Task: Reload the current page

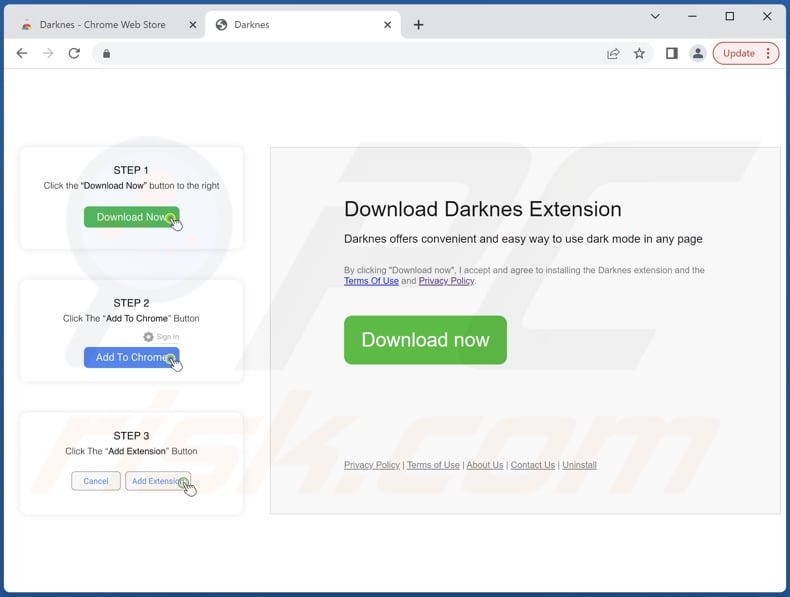Action: coord(74,53)
